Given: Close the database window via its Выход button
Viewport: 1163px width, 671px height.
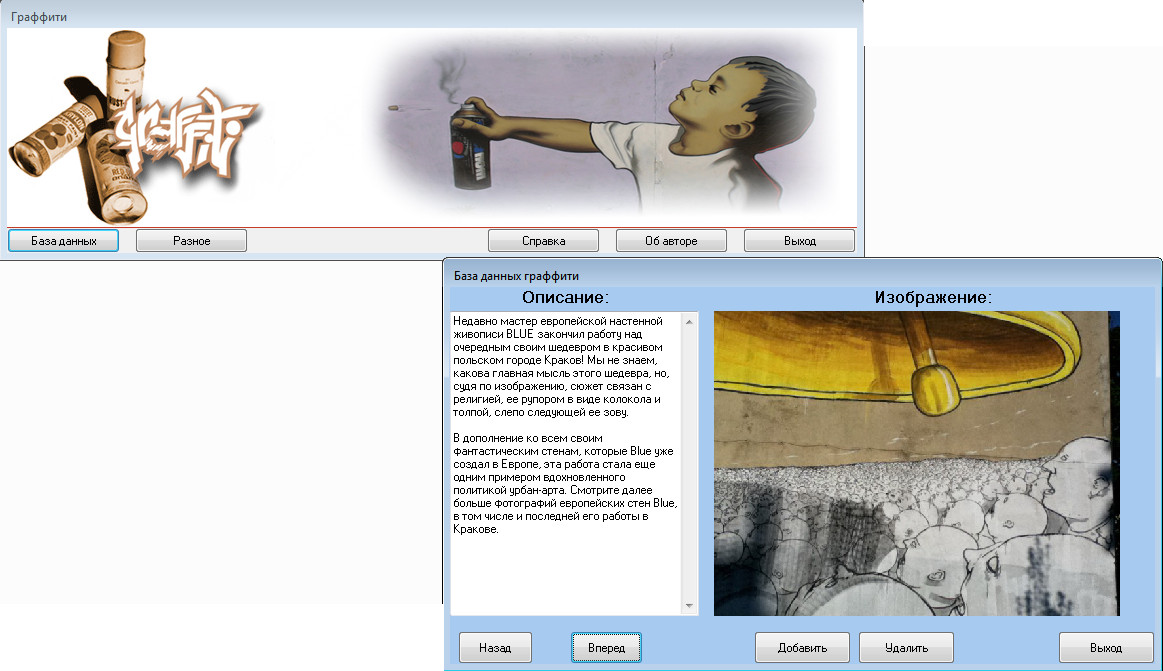Looking at the screenshot, I should point(1106,647).
